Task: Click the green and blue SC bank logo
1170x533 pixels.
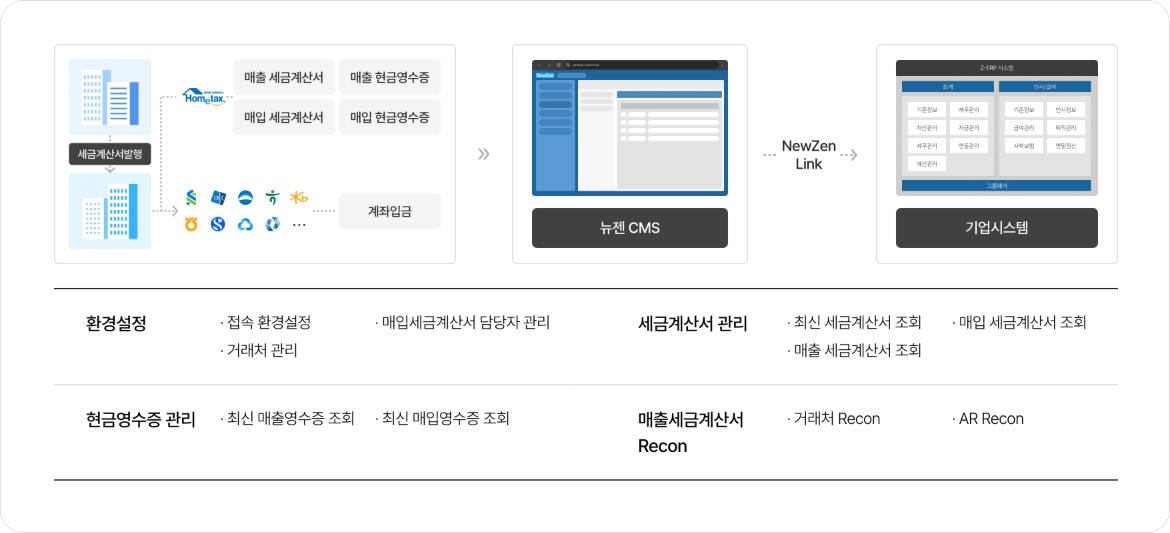Action: tap(191, 197)
